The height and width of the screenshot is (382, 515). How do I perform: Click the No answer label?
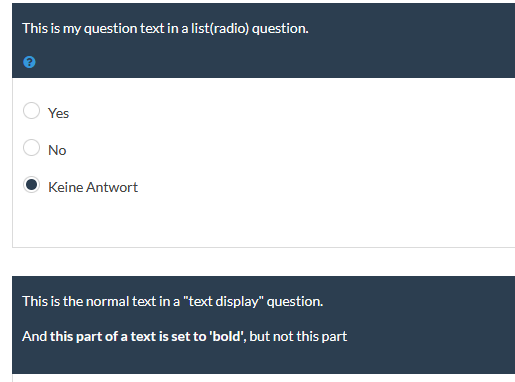click(57, 150)
